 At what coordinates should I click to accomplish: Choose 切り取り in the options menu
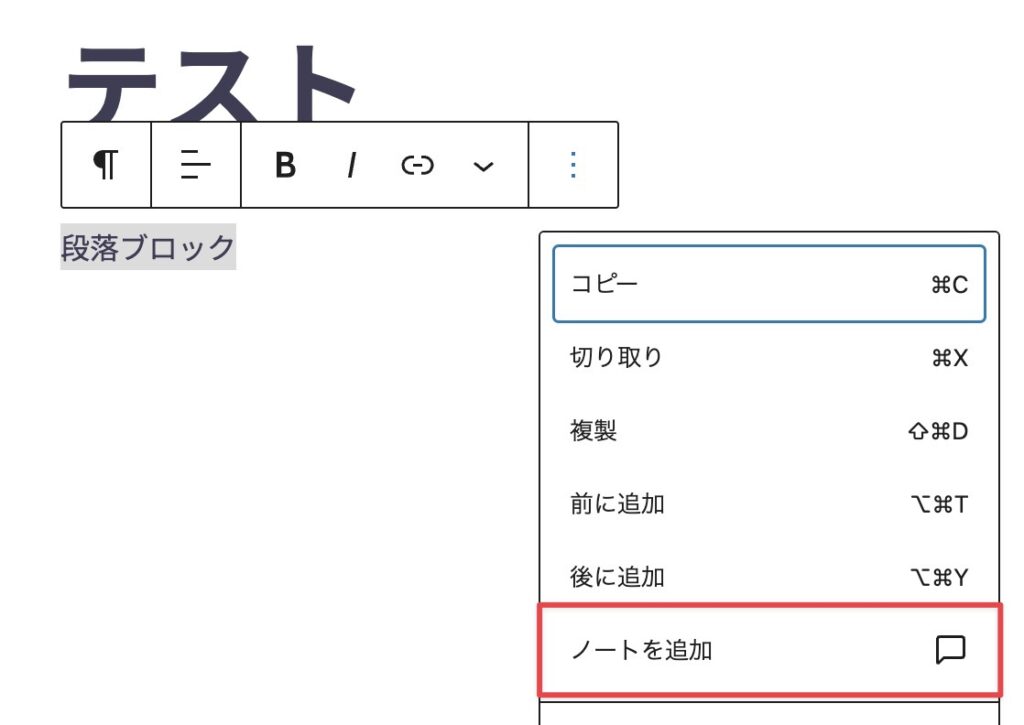616,357
